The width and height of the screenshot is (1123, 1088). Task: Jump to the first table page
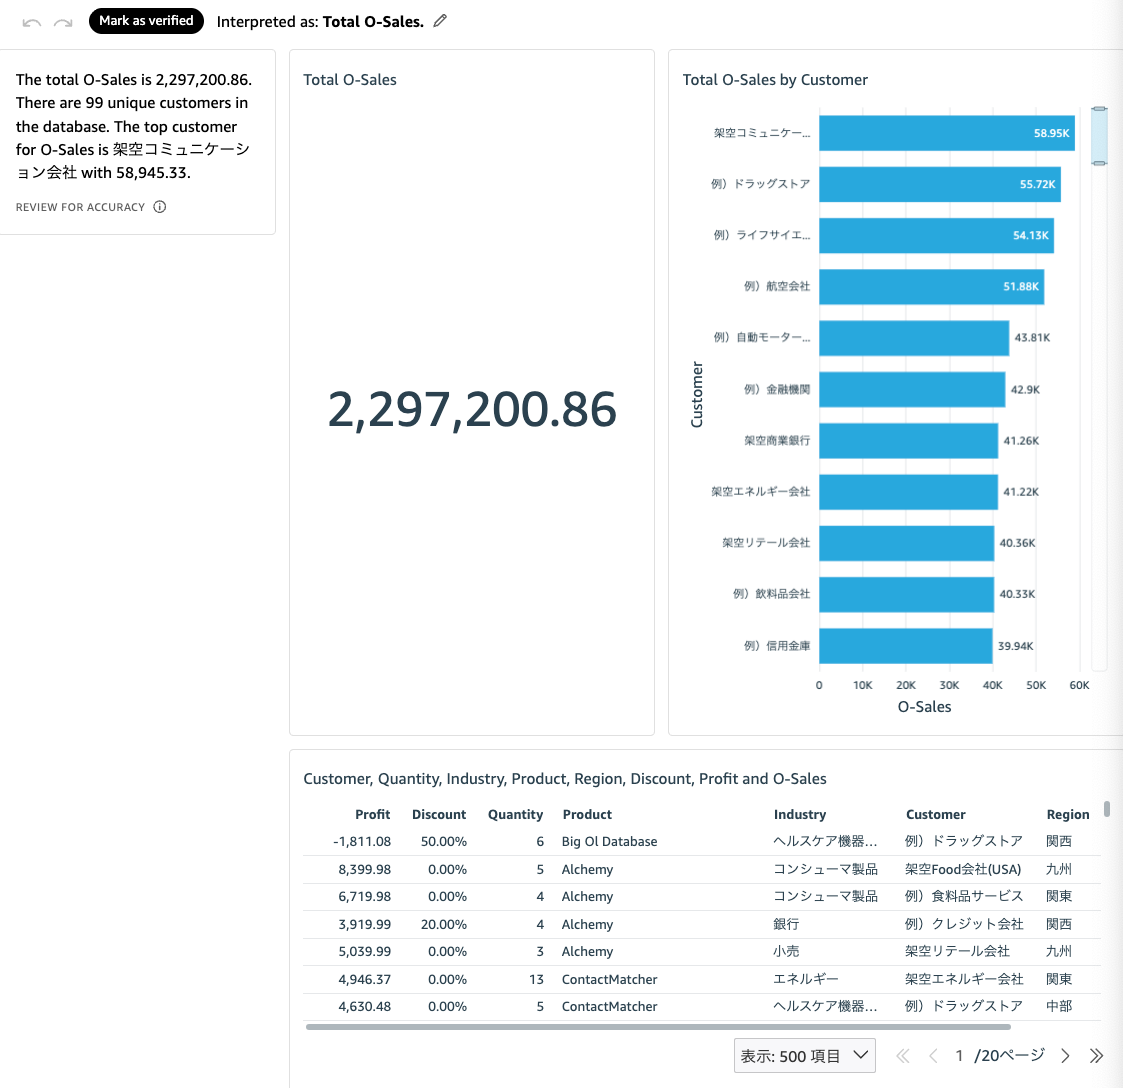[x=902, y=1055]
